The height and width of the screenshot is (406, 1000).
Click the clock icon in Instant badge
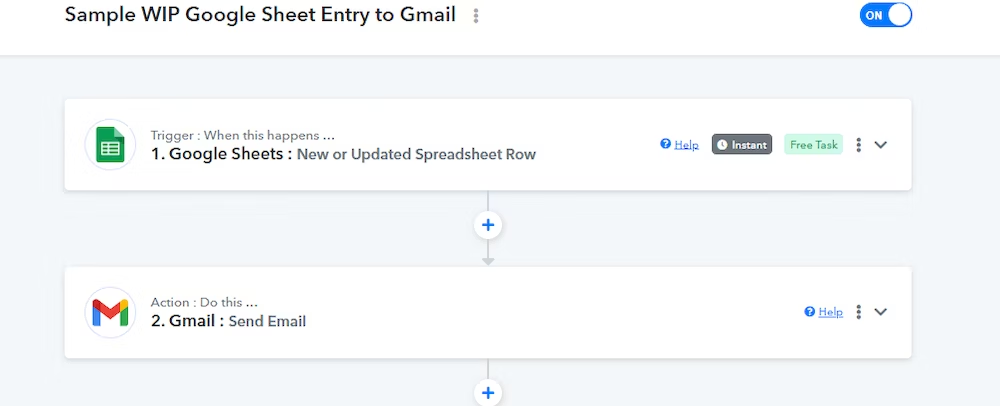[x=722, y=145]
